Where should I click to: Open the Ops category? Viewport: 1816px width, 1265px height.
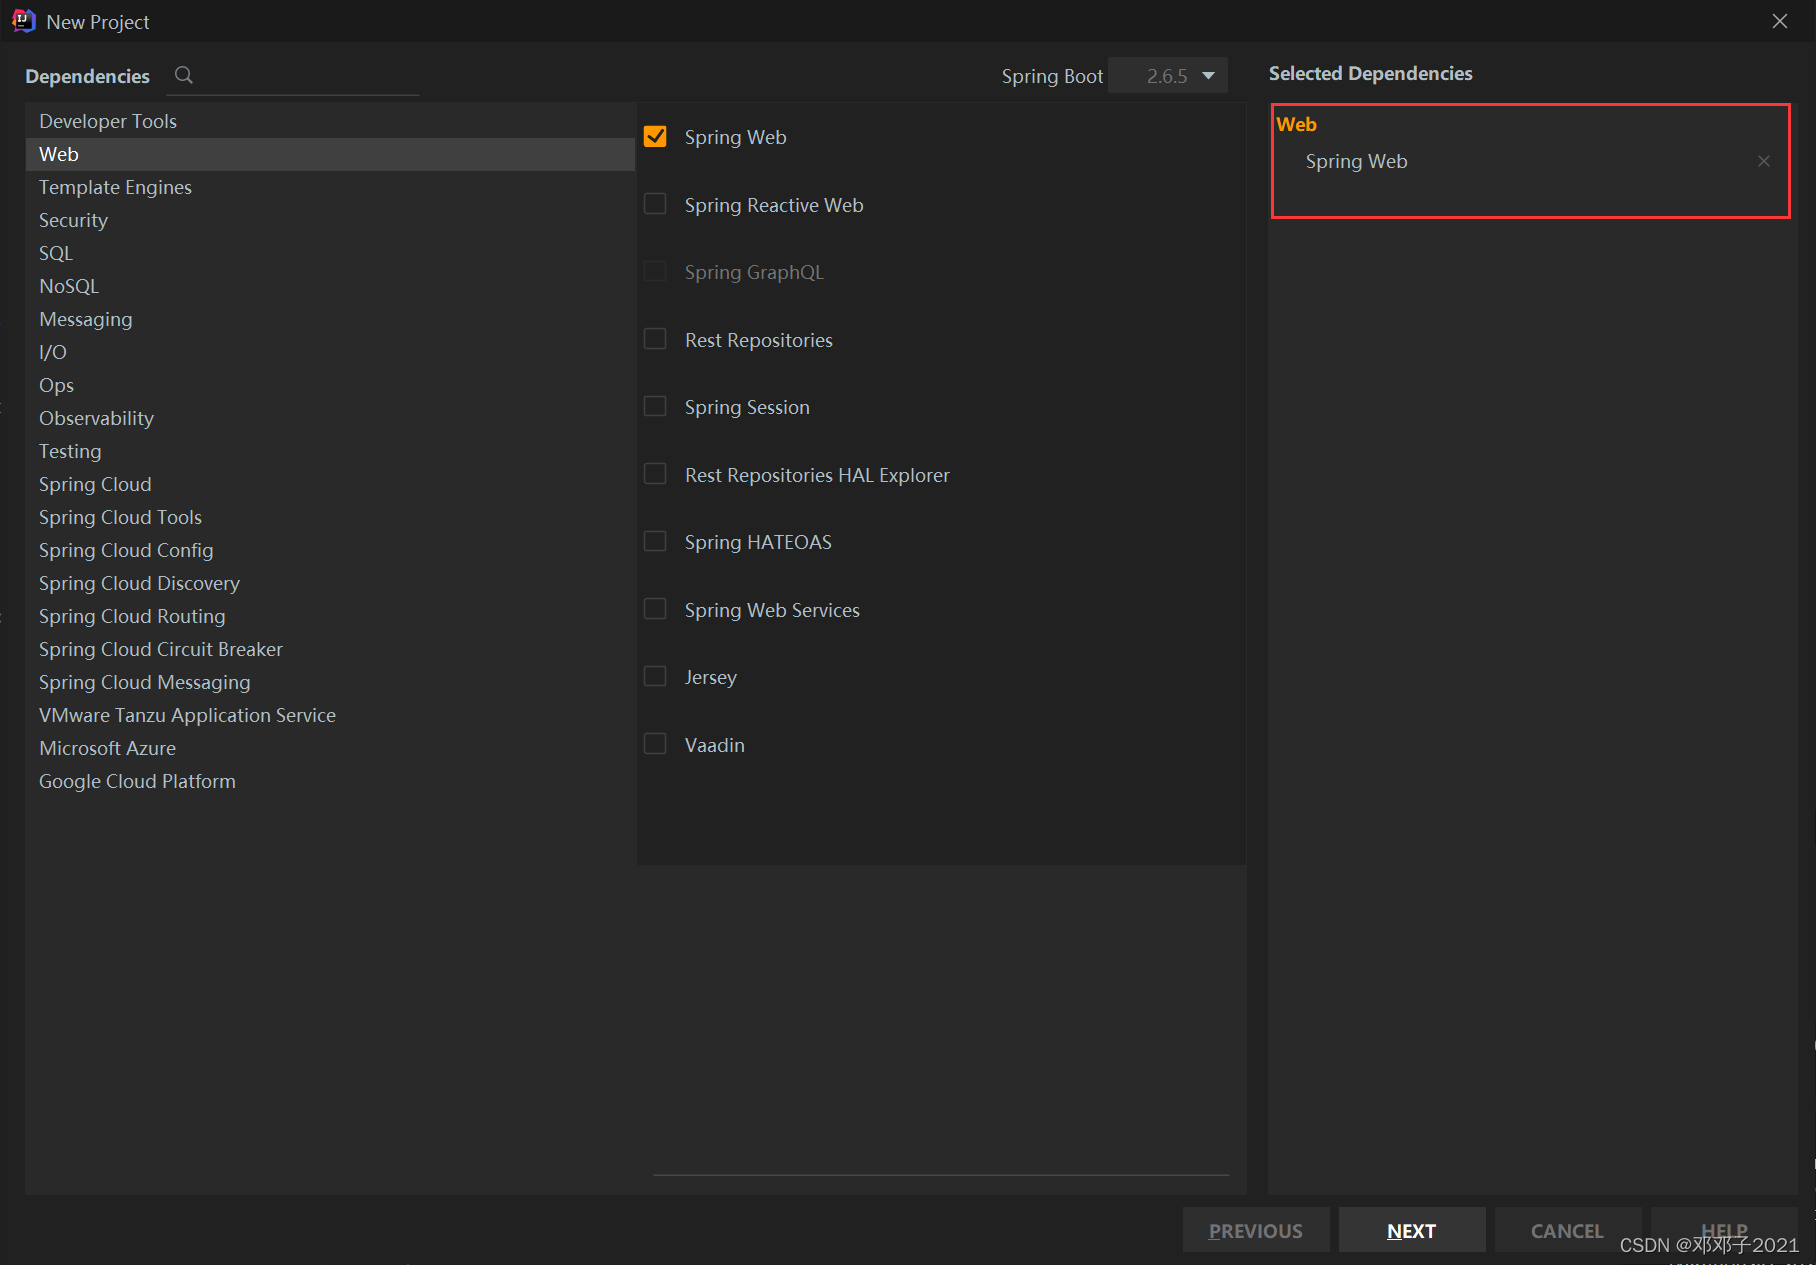tap(330, 385)
